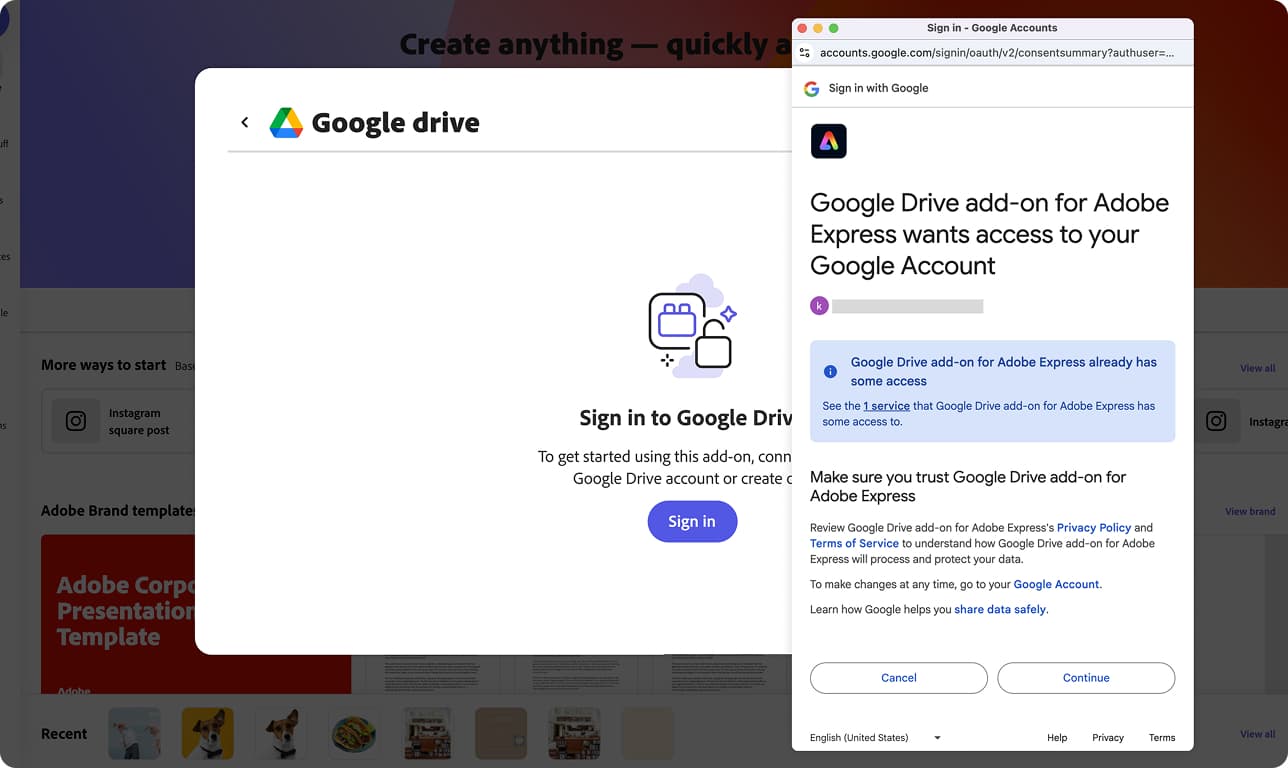Close the Google sign-in popup window
Screen dimensions: 1288x768
coord(802,28)
